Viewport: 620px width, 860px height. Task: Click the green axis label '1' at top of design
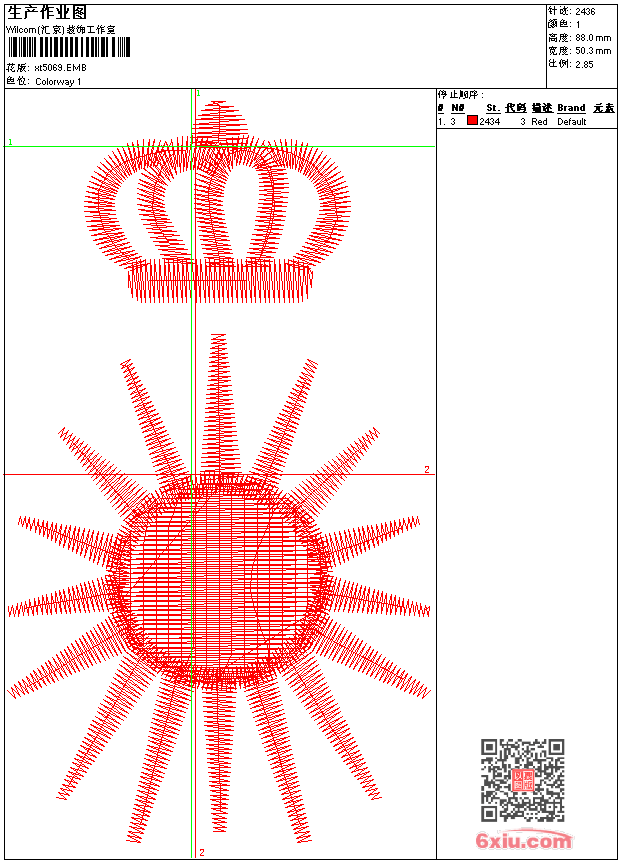198,93
